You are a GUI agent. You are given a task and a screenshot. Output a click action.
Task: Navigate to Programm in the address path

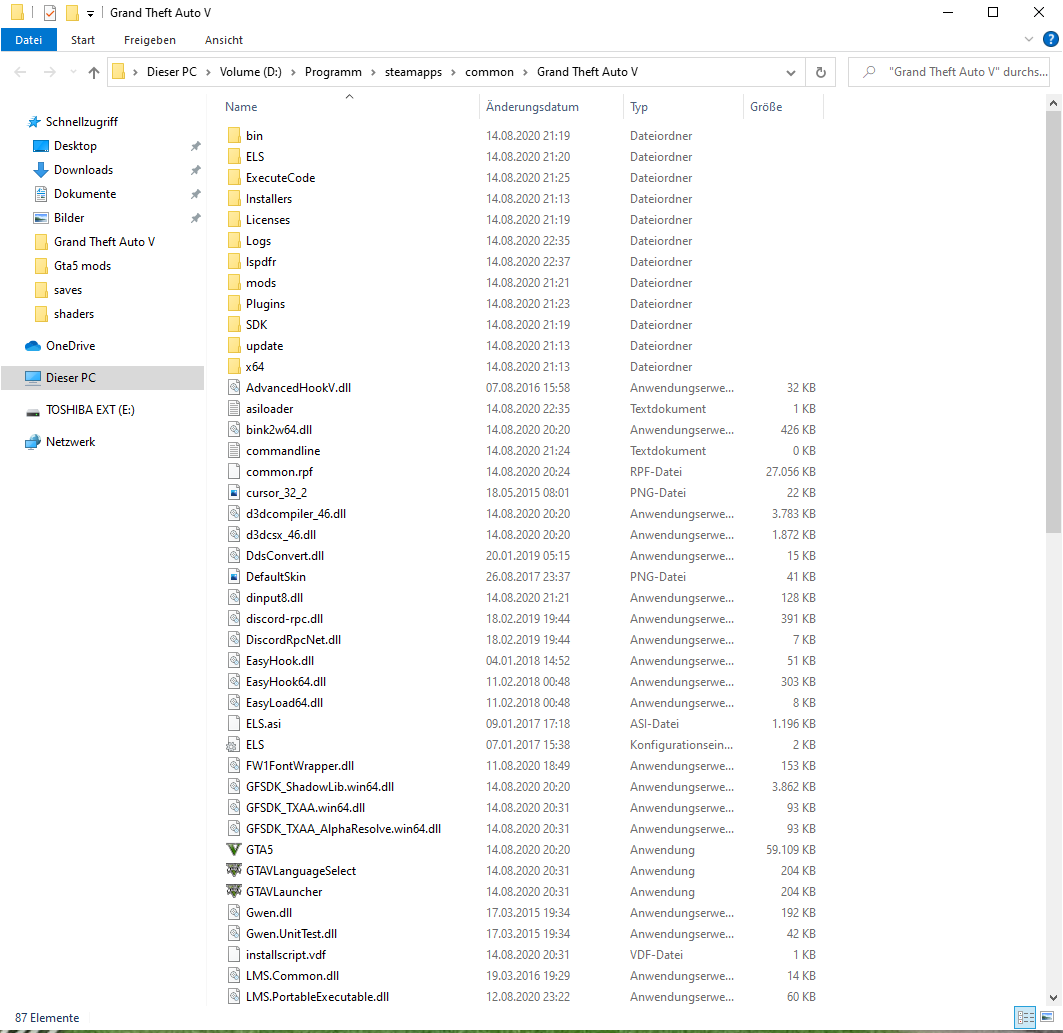333,72
